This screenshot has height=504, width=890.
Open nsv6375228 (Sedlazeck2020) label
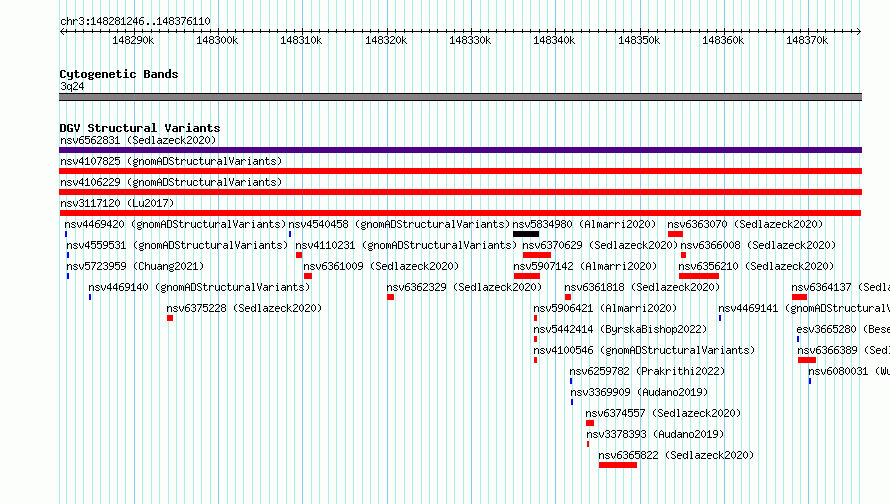point(244,308)
